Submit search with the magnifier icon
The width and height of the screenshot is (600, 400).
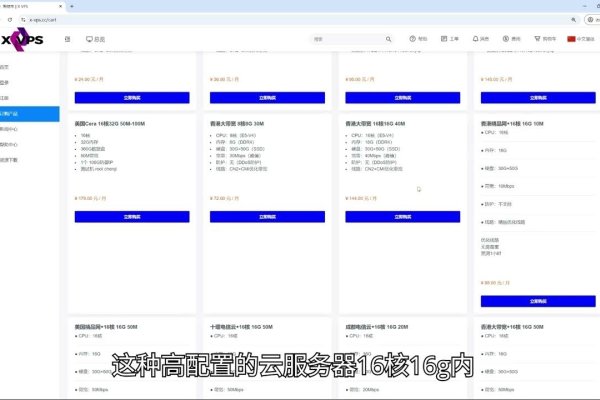tap(388, 39)
